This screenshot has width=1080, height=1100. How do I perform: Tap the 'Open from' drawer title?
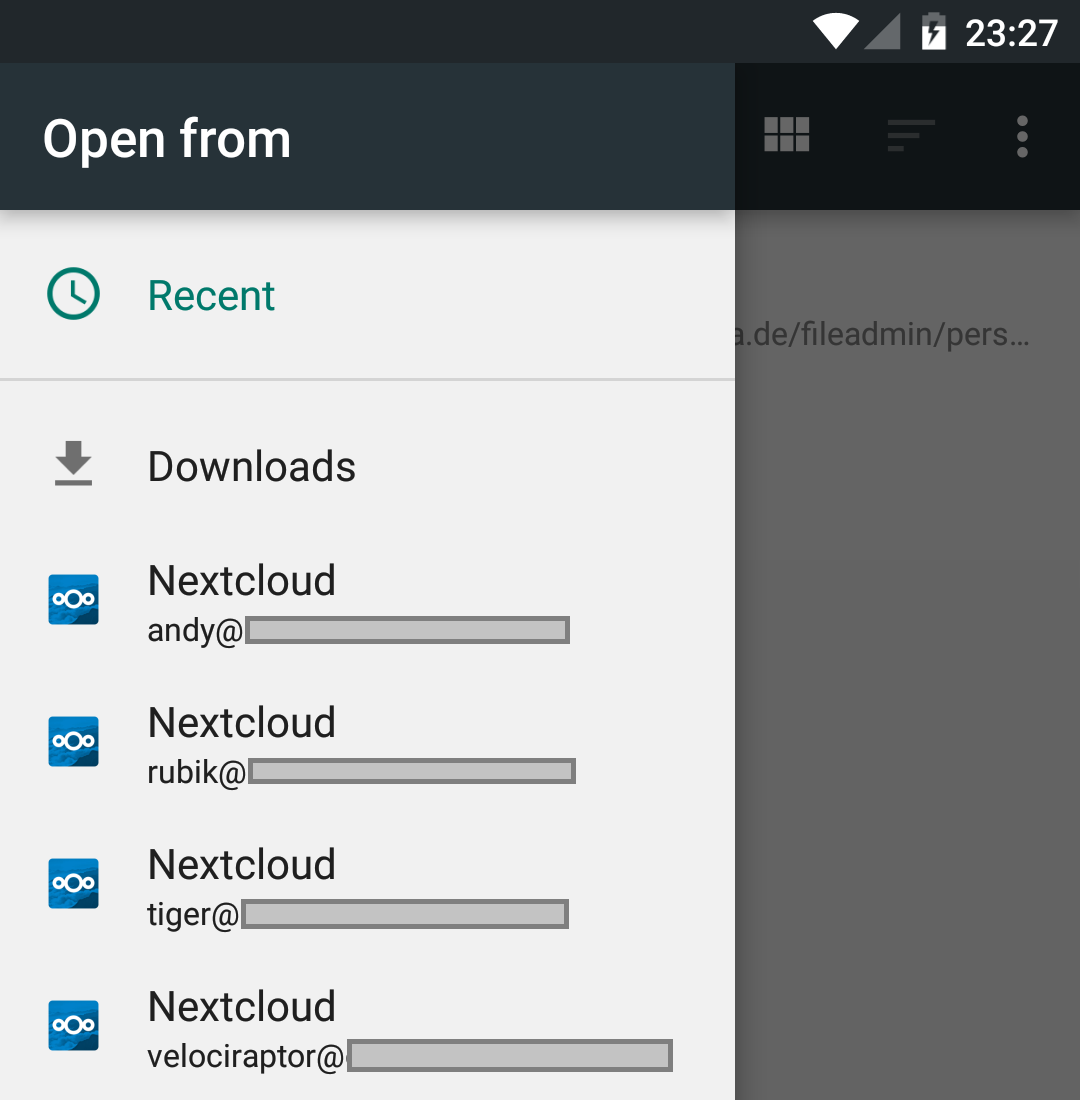tap(166, 139)
